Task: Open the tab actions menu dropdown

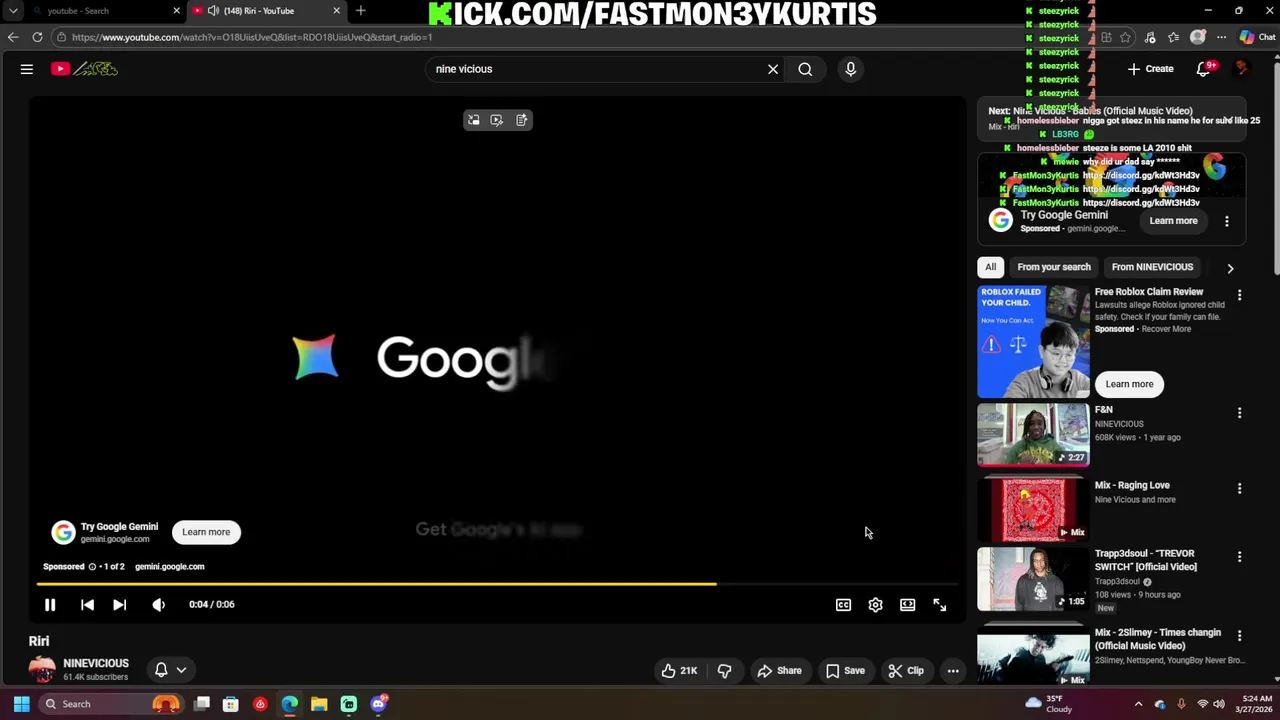Action: (13, 11)
